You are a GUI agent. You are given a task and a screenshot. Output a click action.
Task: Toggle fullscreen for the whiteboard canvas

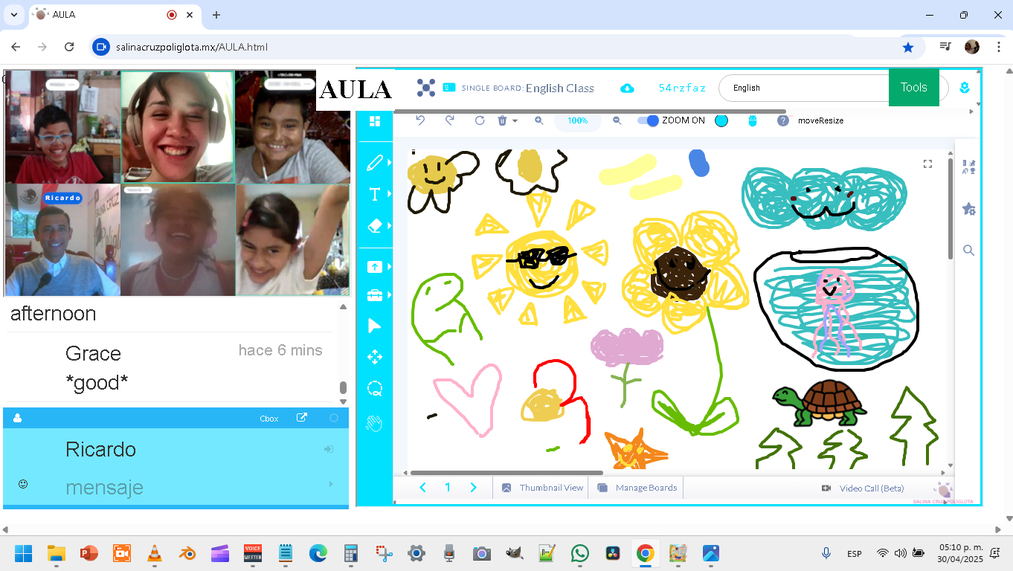[x=927, y=164]
